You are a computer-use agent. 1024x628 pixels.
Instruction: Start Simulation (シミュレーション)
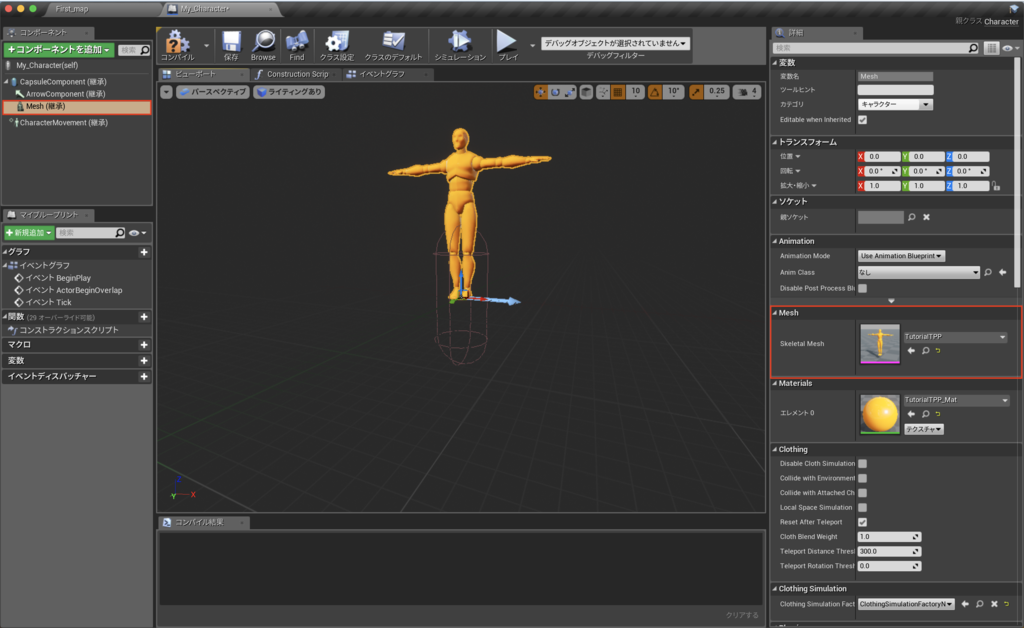pyautogui.click(x=460, y=44)
